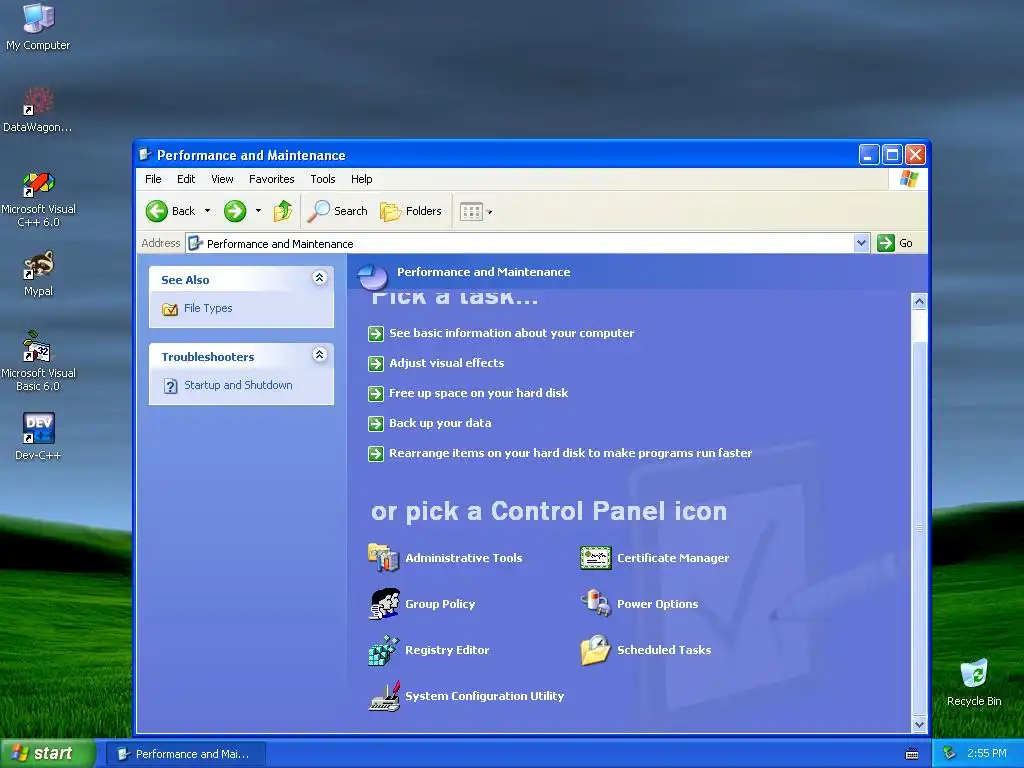This screenshot has height=768, width=1024.
Task: Click Free up space on your hard disk
Action: (479, 393)
